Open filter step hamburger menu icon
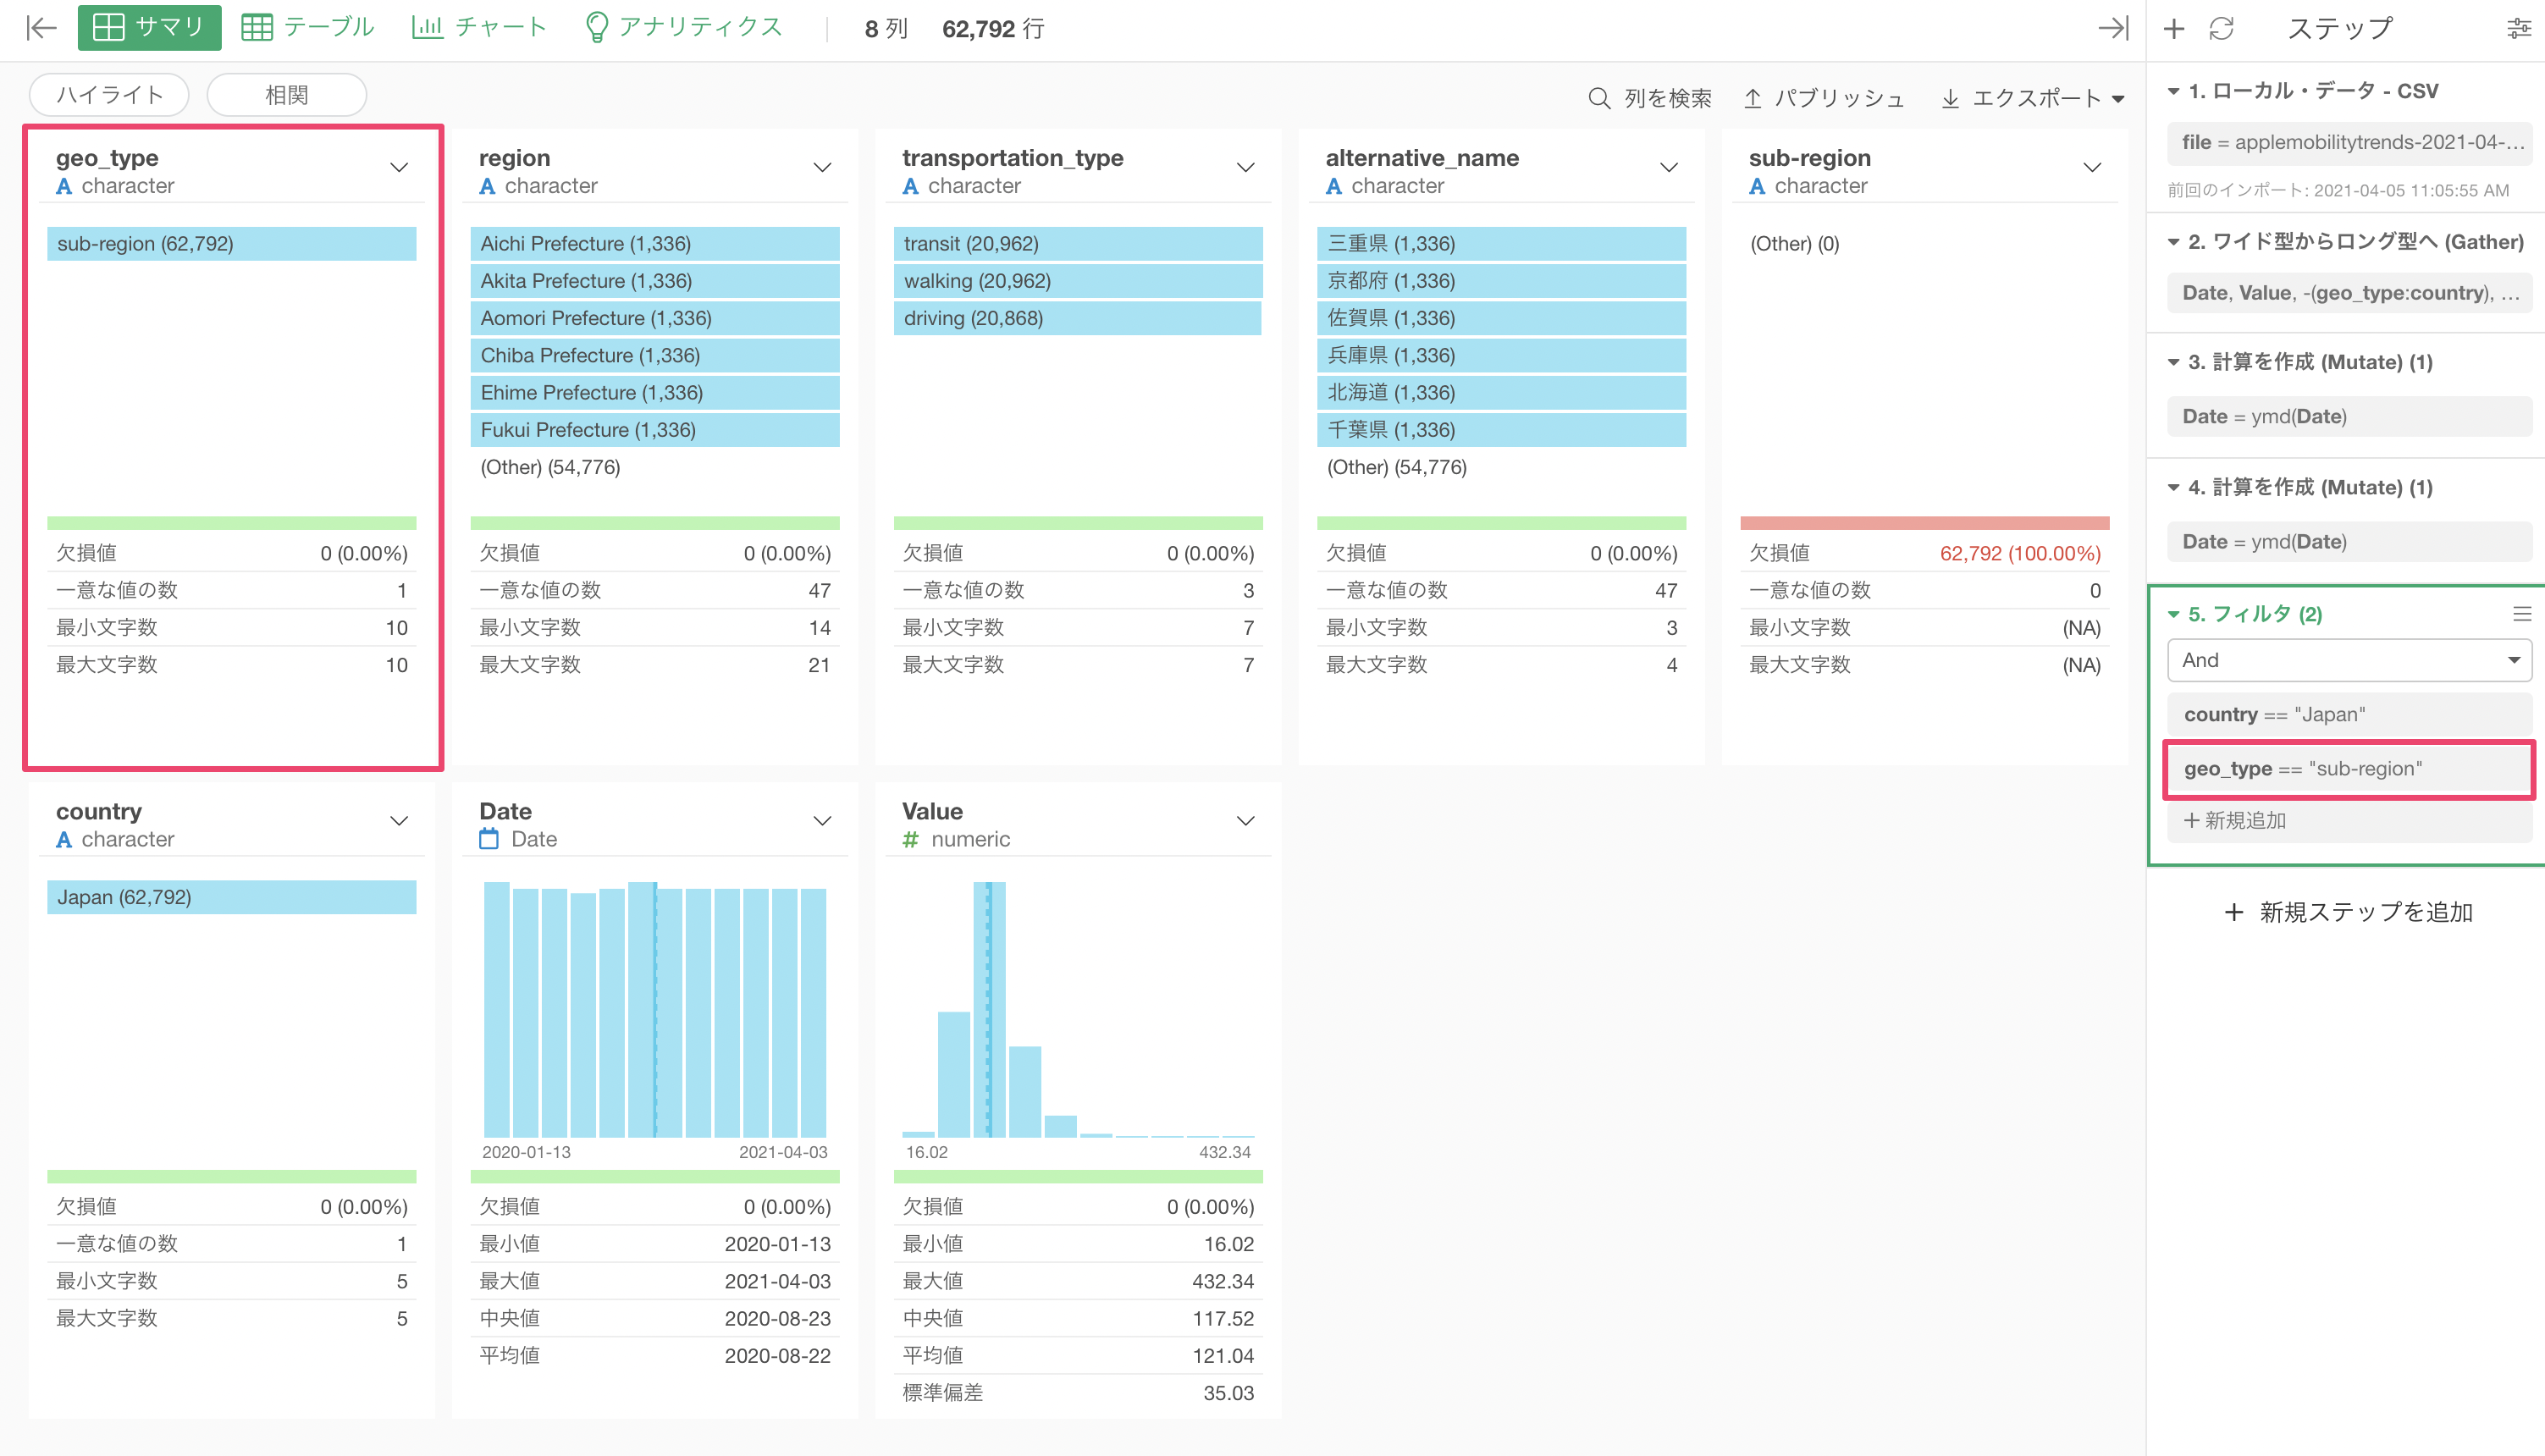 coord(2521,614)
